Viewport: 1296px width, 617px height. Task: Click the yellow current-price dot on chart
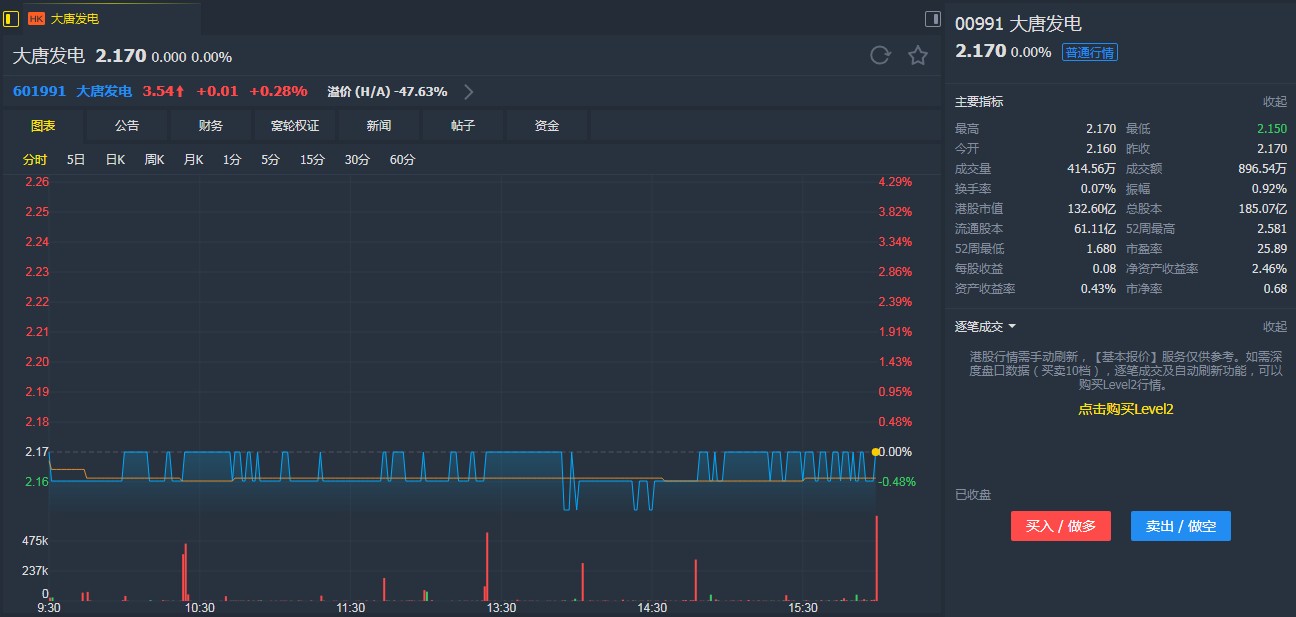tap(876, 452)
